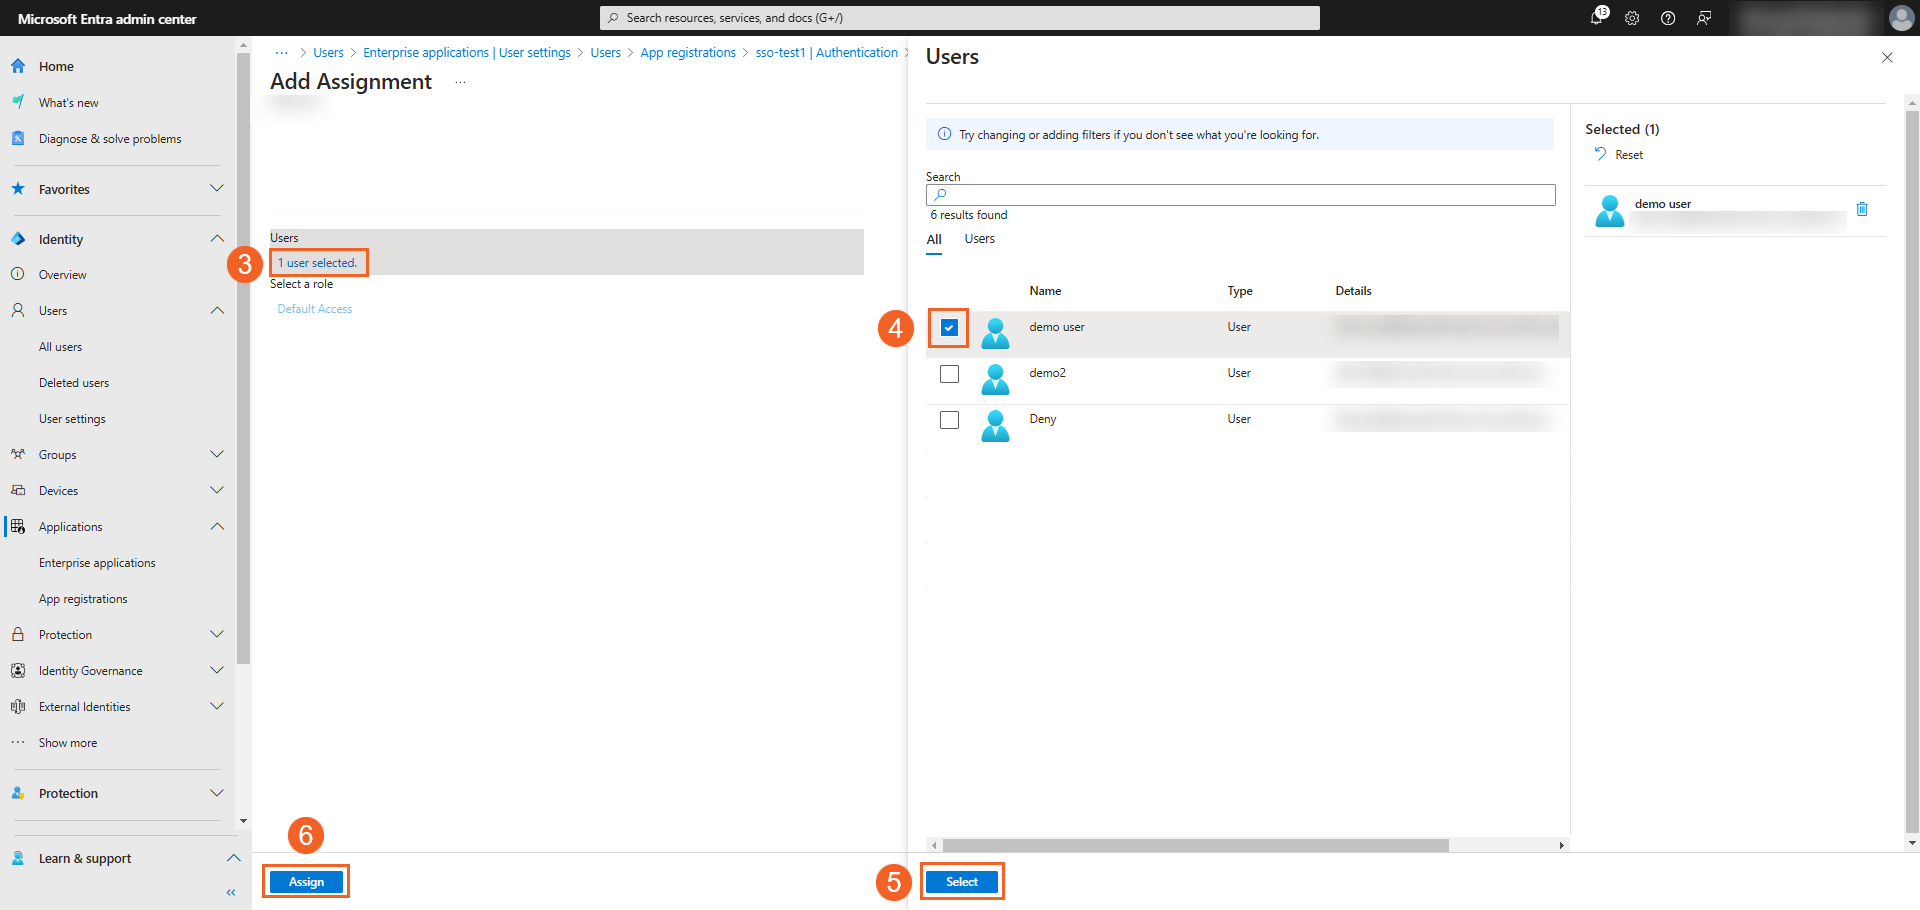Close the Users panel
The image size is (1920, 910).
1887,58
